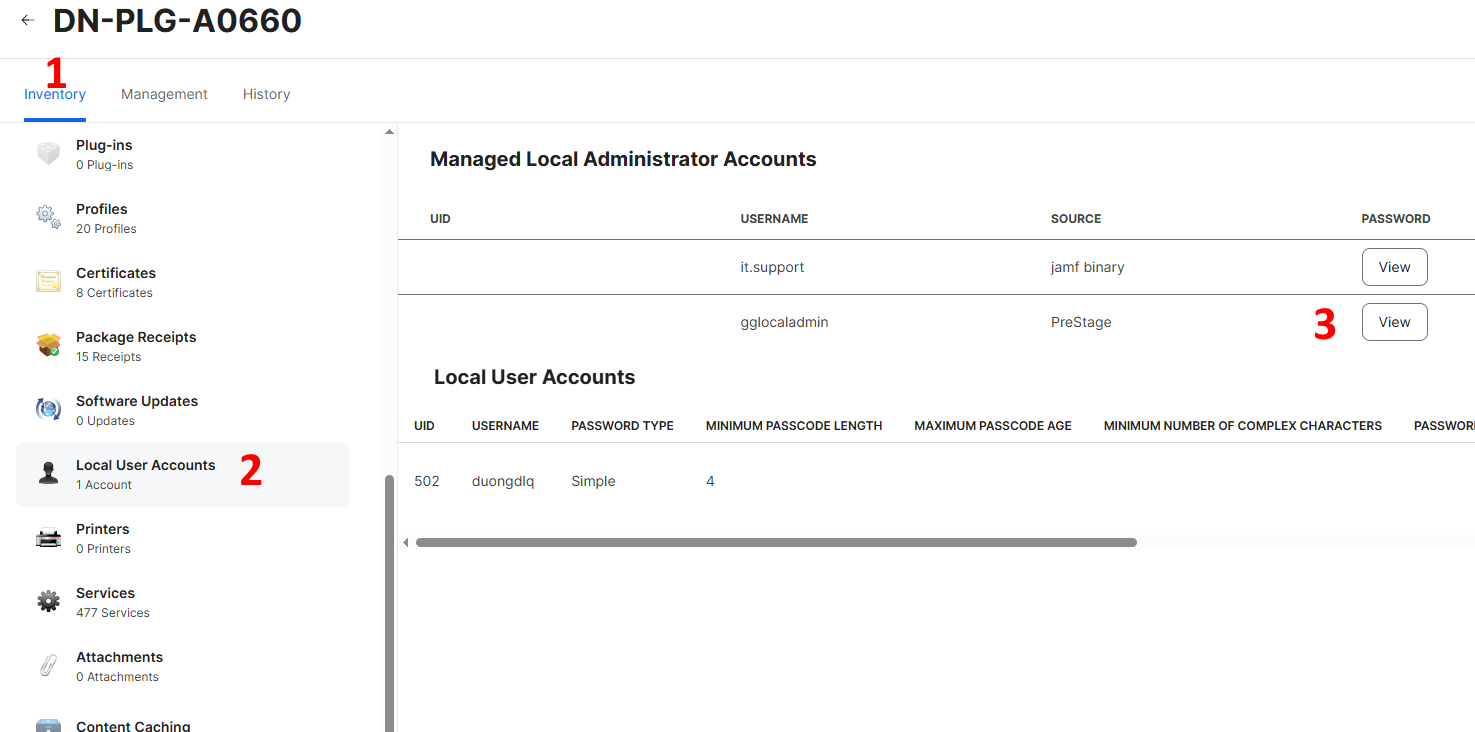Viewport: 1475px width, 732px height.
Task: Select the duongdlq username row
Action: [x=503, y=481]
